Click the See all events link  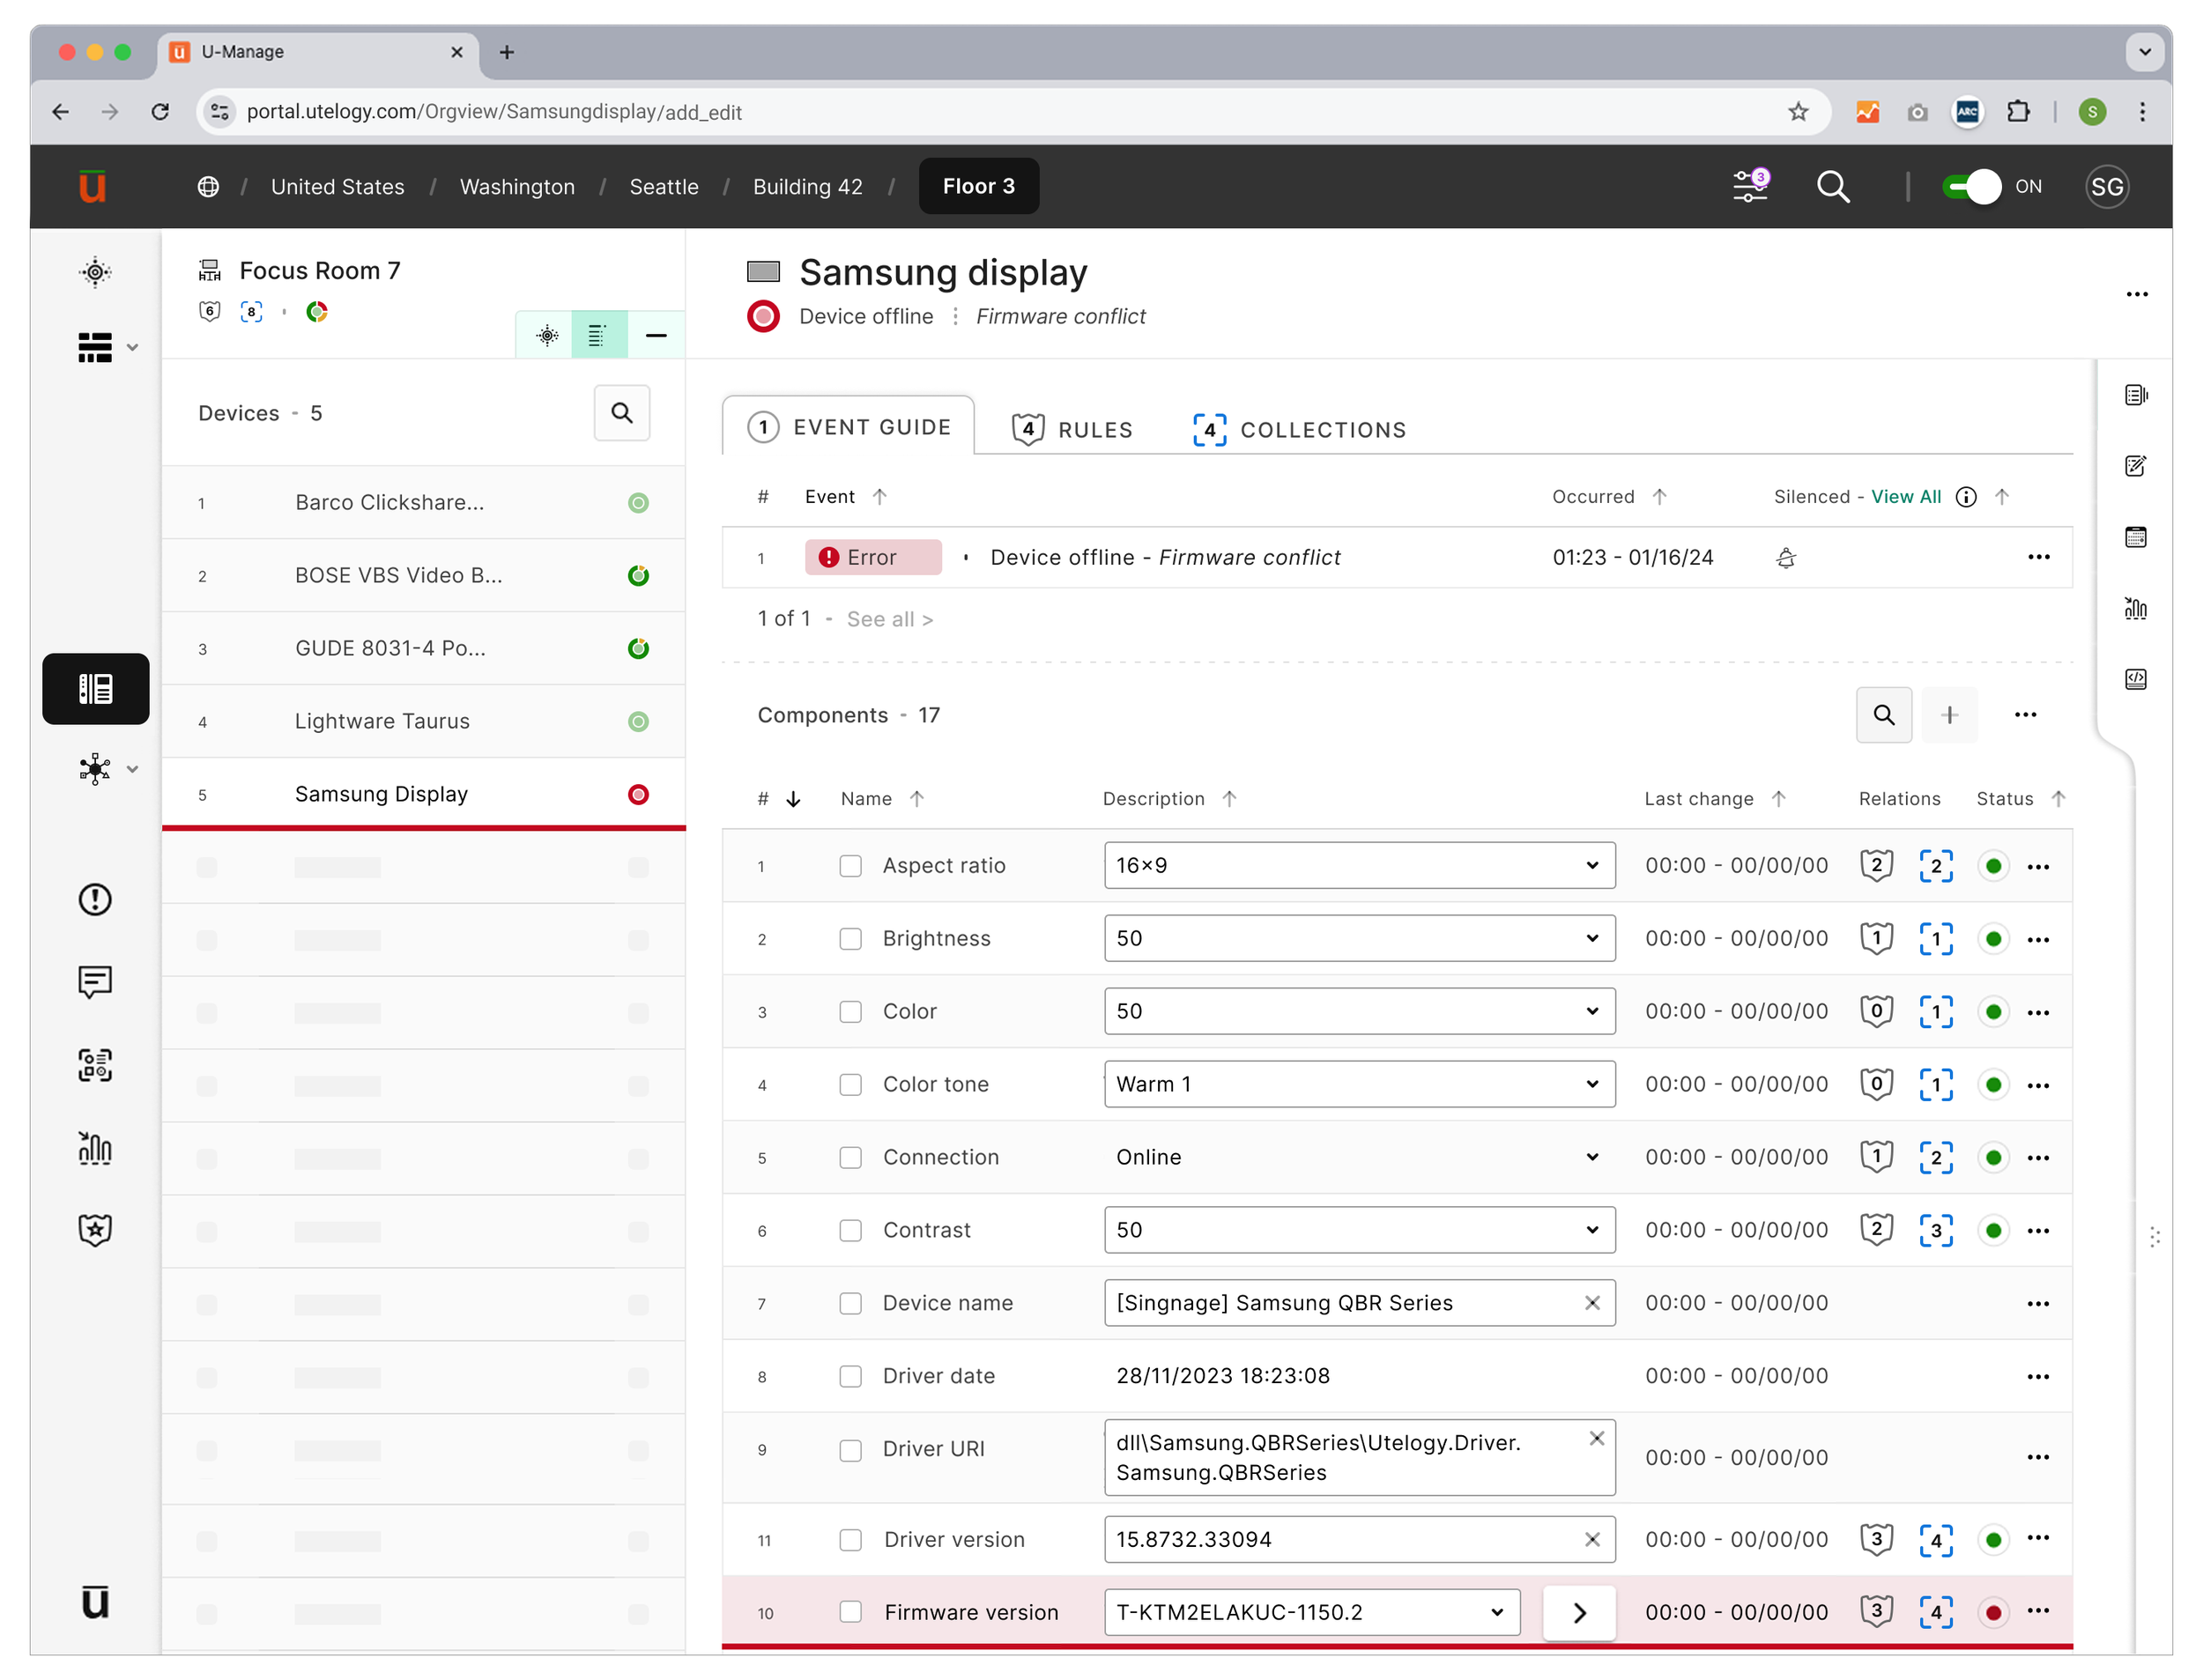[x=889, y=620]
